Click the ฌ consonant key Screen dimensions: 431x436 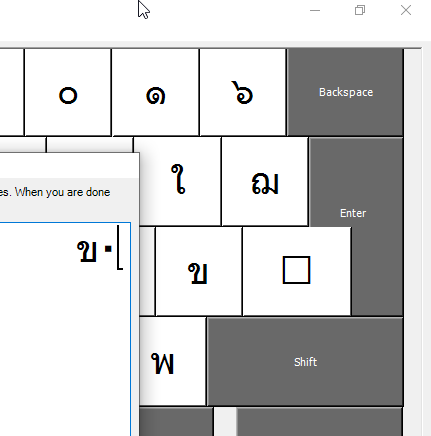pos(265,182)
